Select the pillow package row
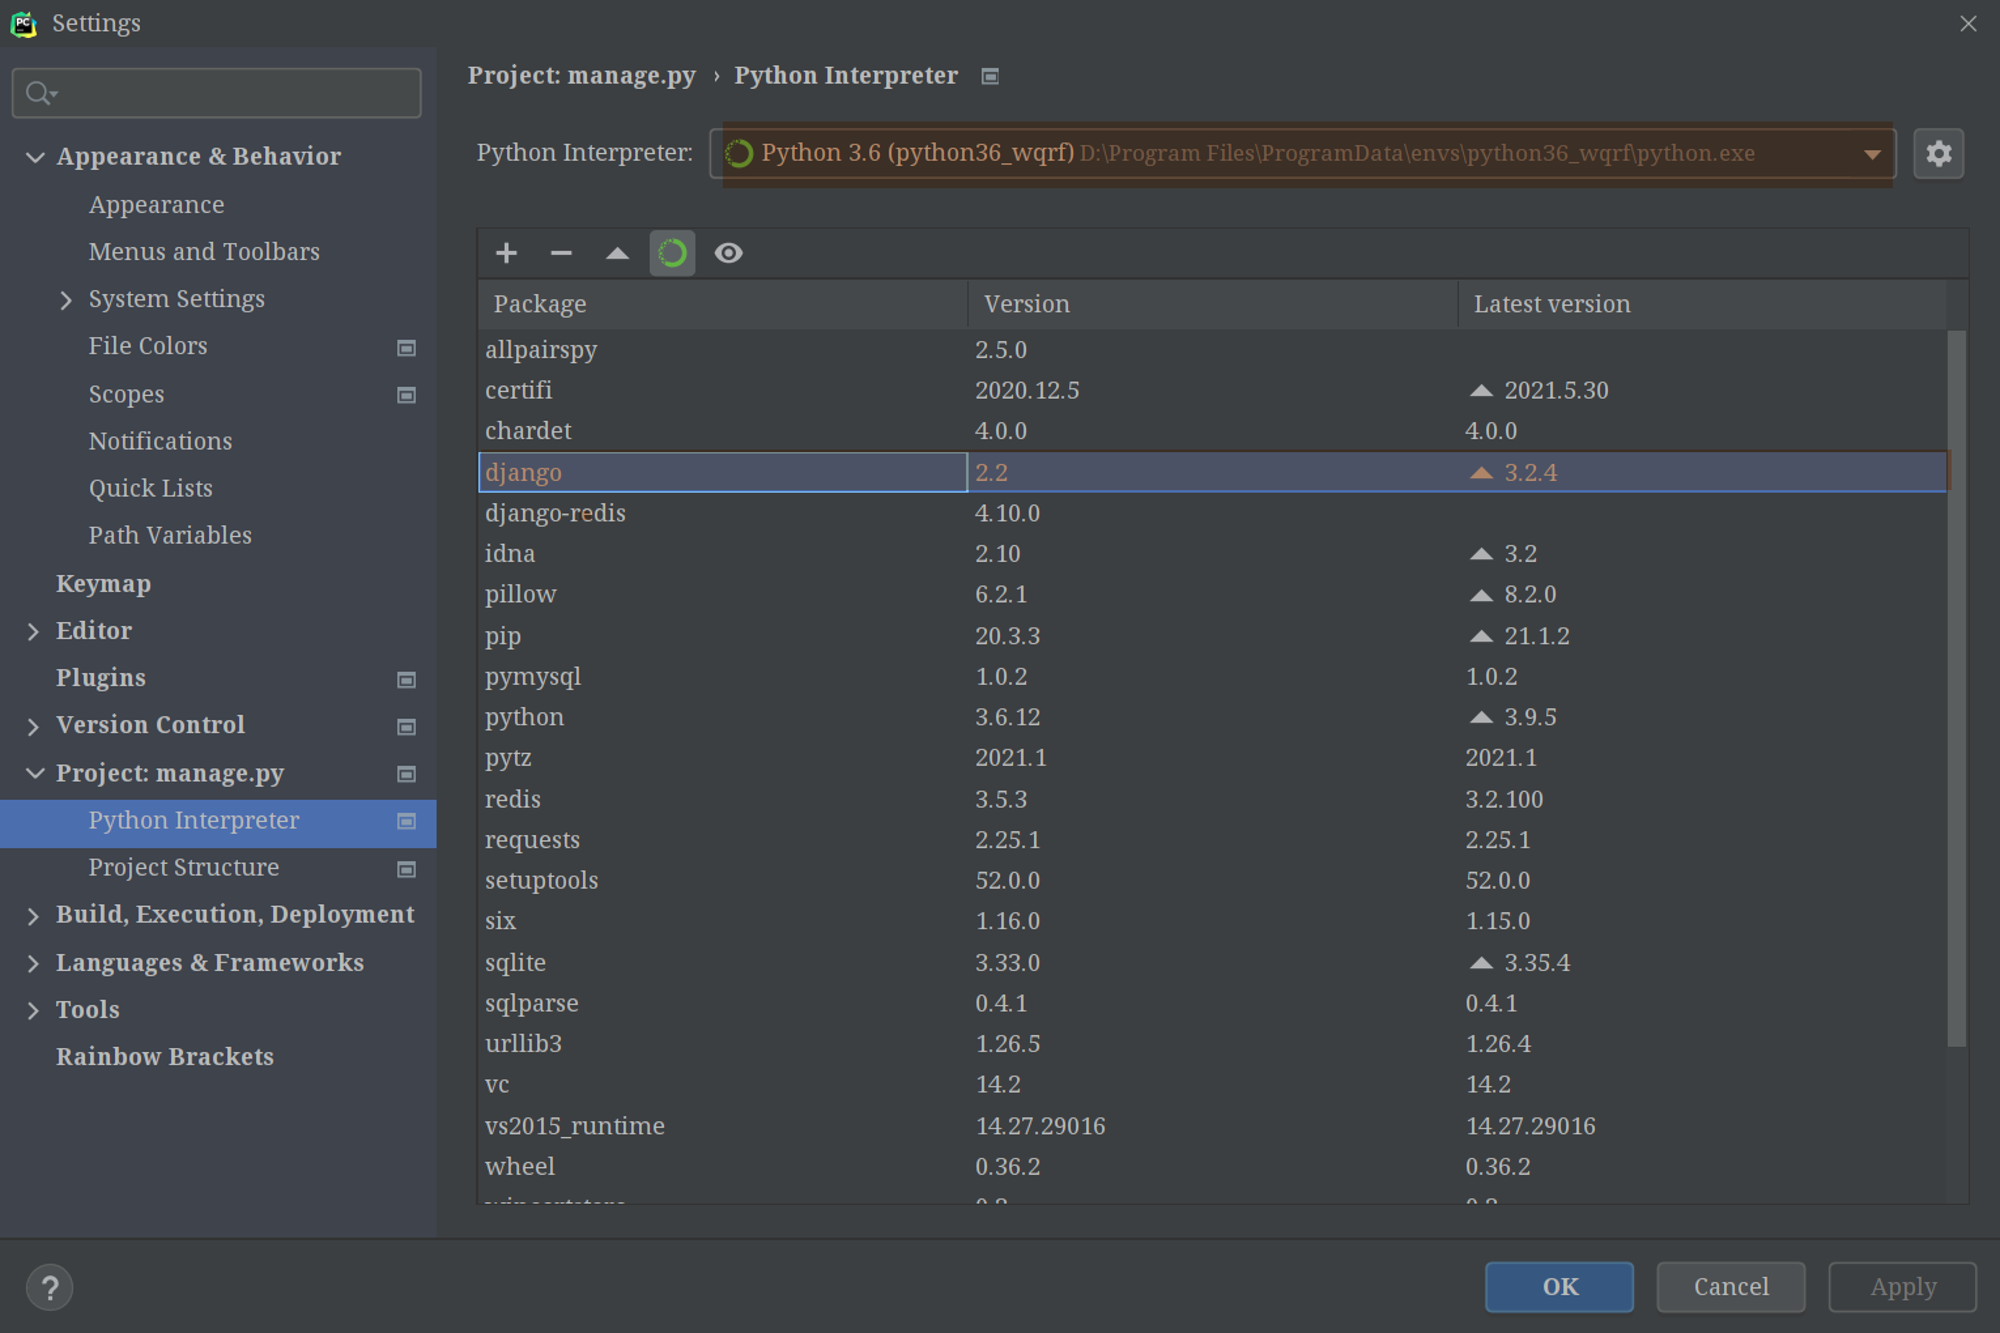 1212,595
